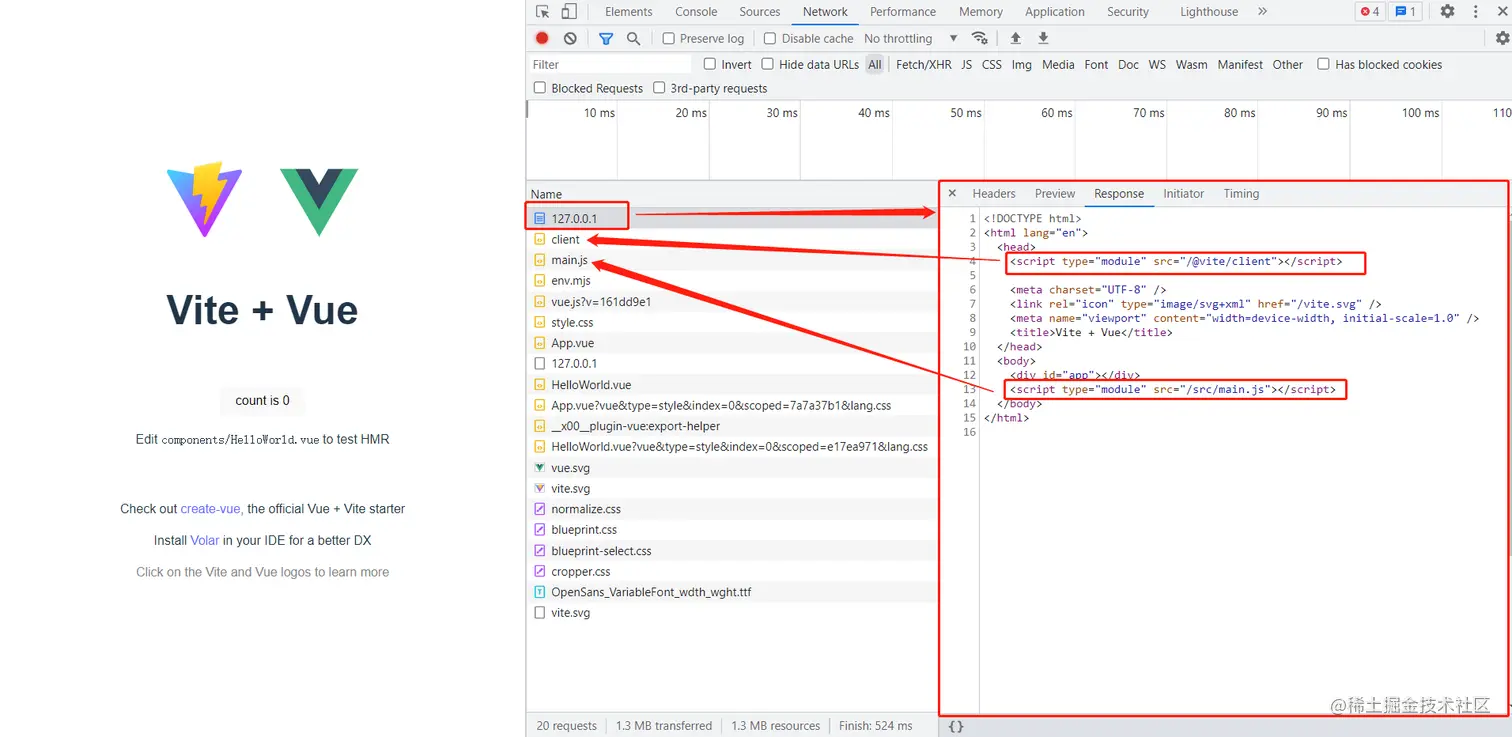Viewport: 1512px width, 737px height.
Task: Click the pretty print curly braces icon
Action: (x=955, y=726)
